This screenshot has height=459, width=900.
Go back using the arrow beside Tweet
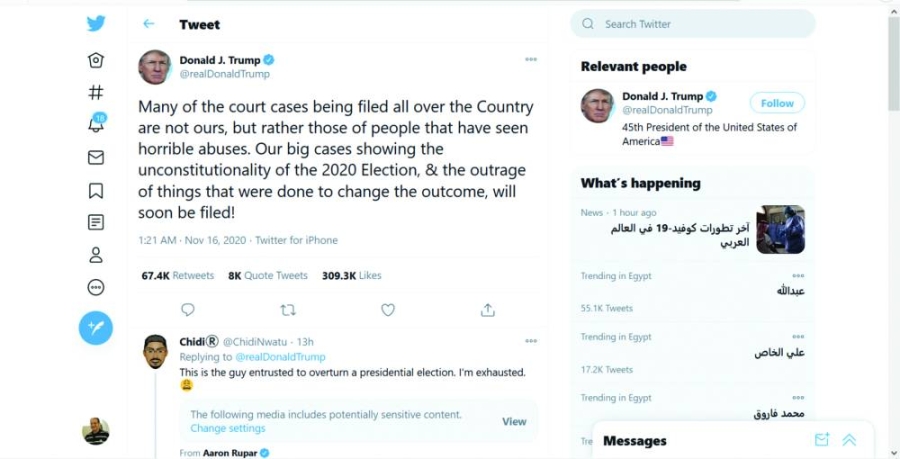click(x=149, y=24)
